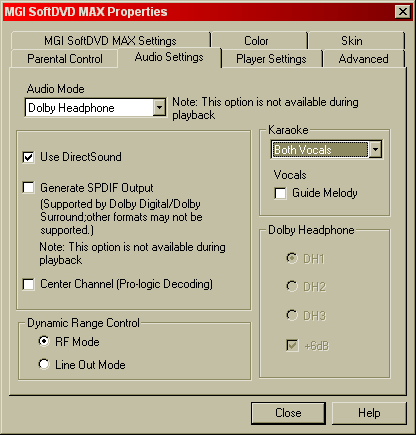Select the DH1 Dolby Headphone option

pos(292,259)
